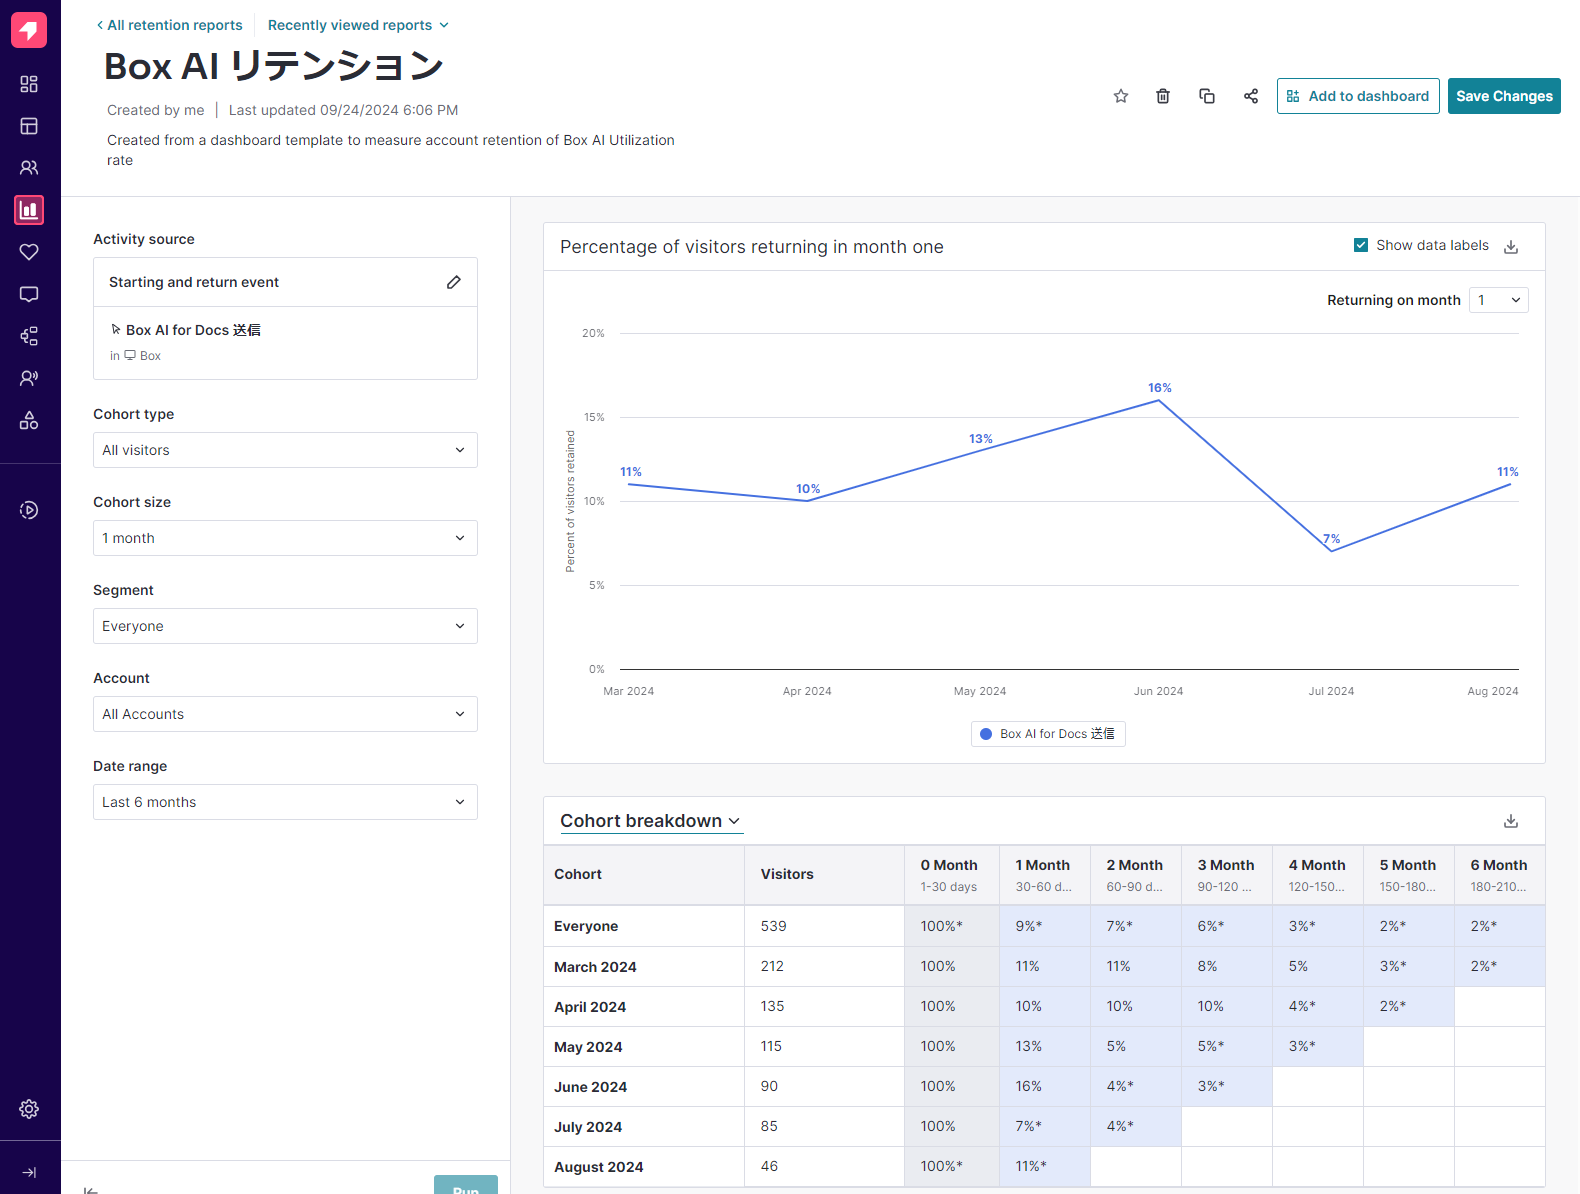
Task: Toggle Box AI for Docs legend item
Action: (x=1048, y=734)
